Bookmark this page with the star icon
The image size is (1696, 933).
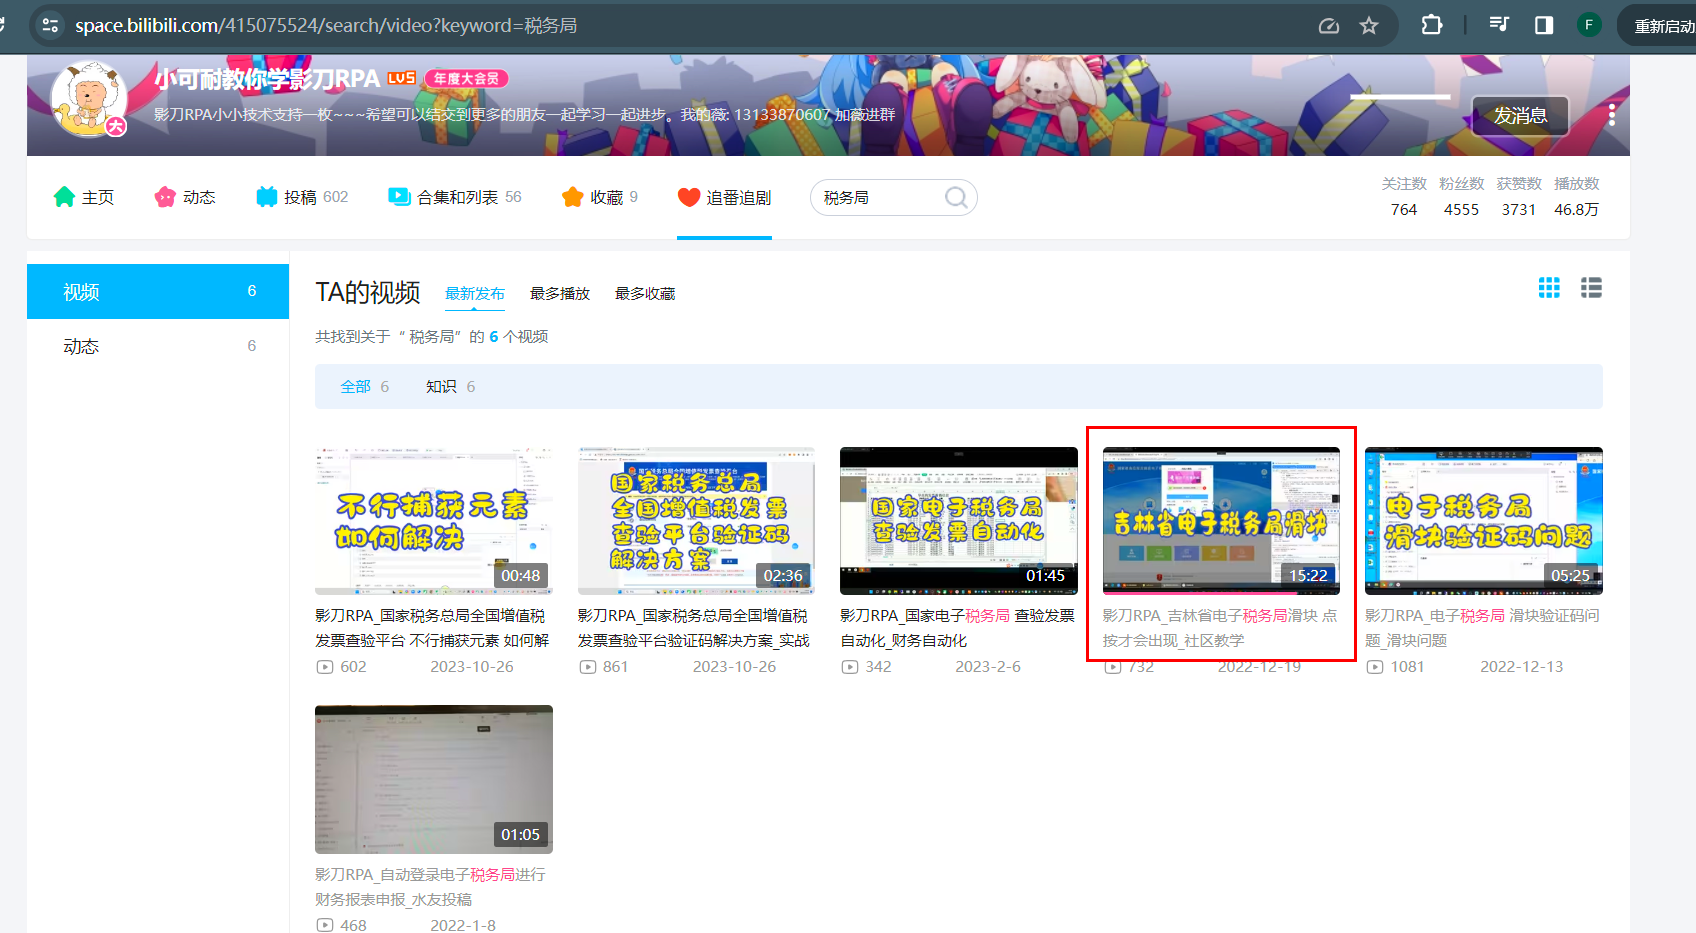click(1369, 26)
